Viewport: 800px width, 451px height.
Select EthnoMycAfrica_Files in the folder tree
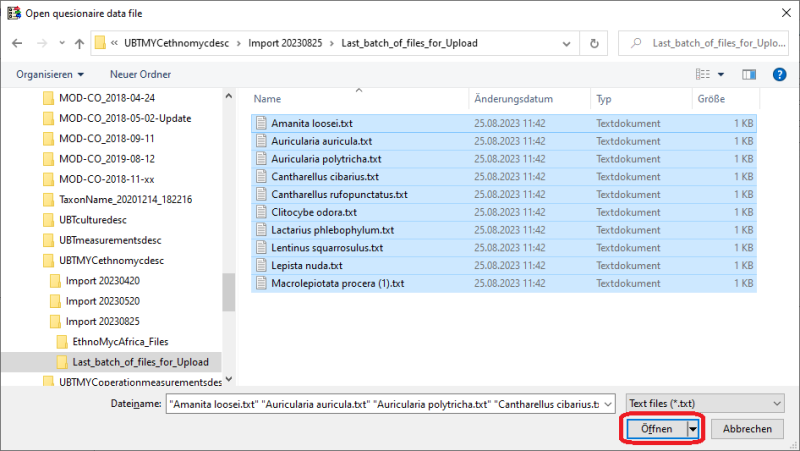pyautogui.click(x=121, y=341)
